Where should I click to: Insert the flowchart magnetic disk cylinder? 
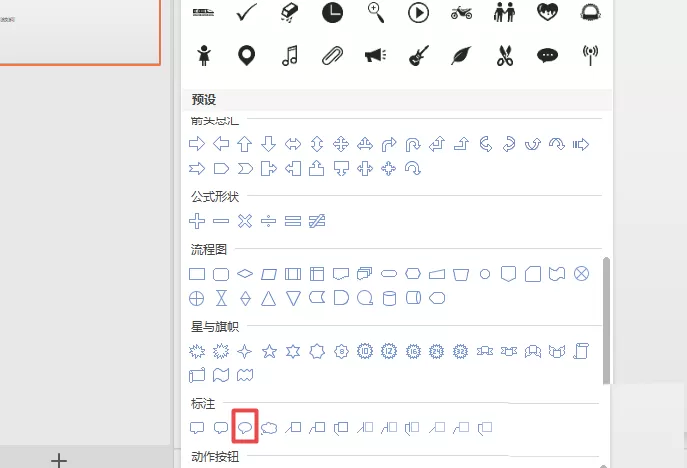tap(389, 298)
